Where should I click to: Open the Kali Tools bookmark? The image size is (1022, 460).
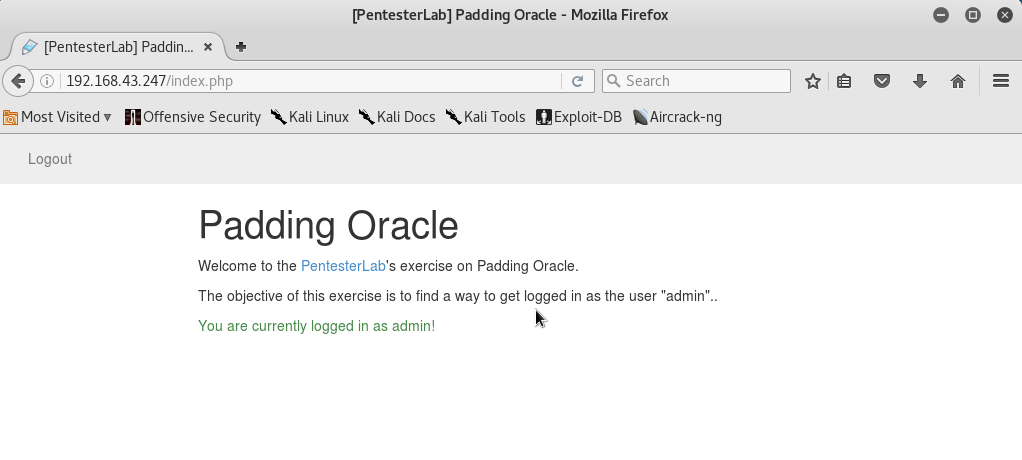(486, 117)
